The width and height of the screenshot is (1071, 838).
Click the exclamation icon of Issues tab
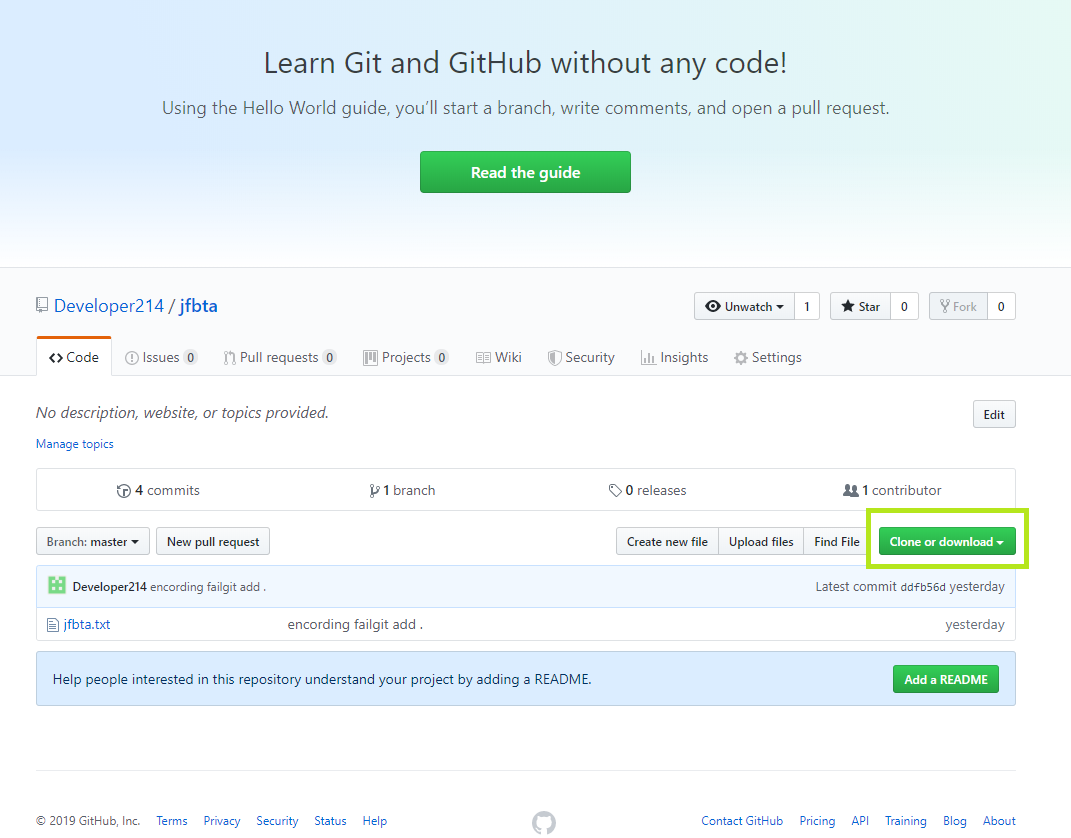[x=132, y=358]
